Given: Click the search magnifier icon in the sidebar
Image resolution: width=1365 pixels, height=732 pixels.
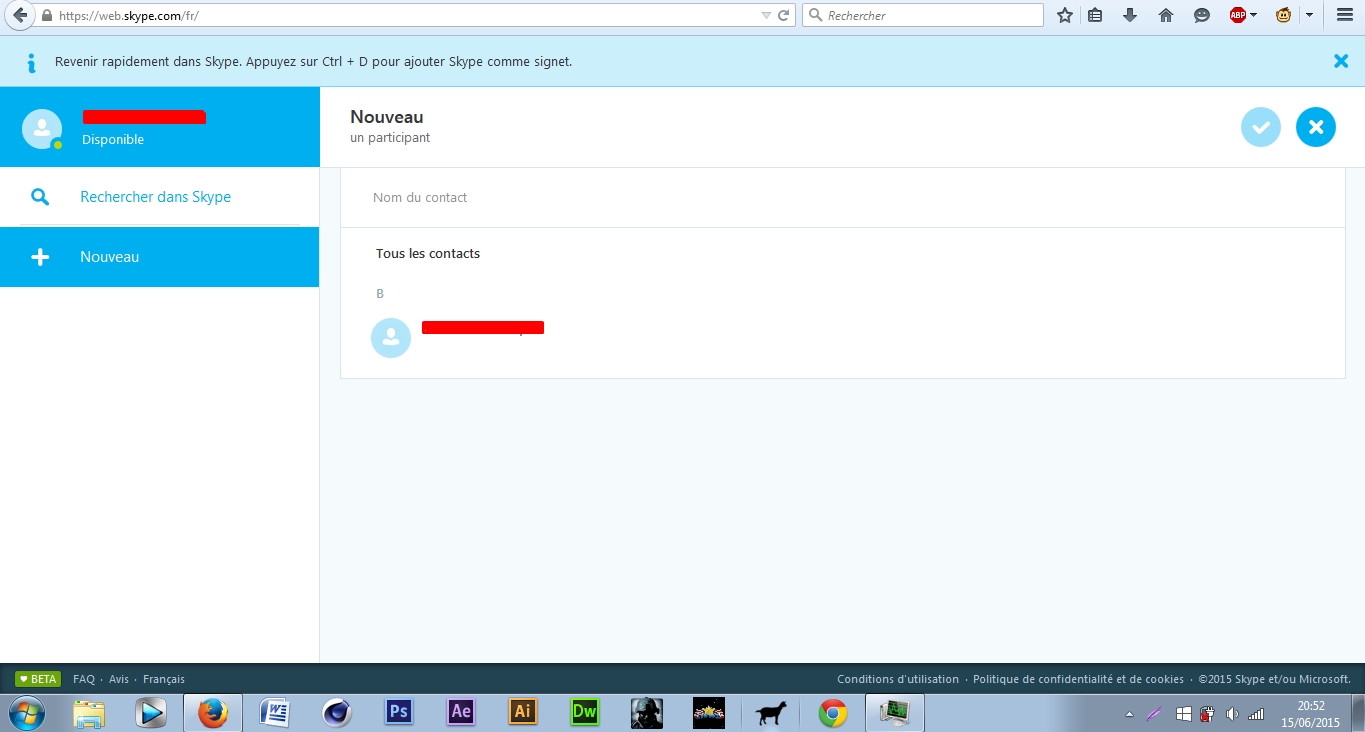Looking at the screenshot, I should pyautogui.click(x=40, y=197).
